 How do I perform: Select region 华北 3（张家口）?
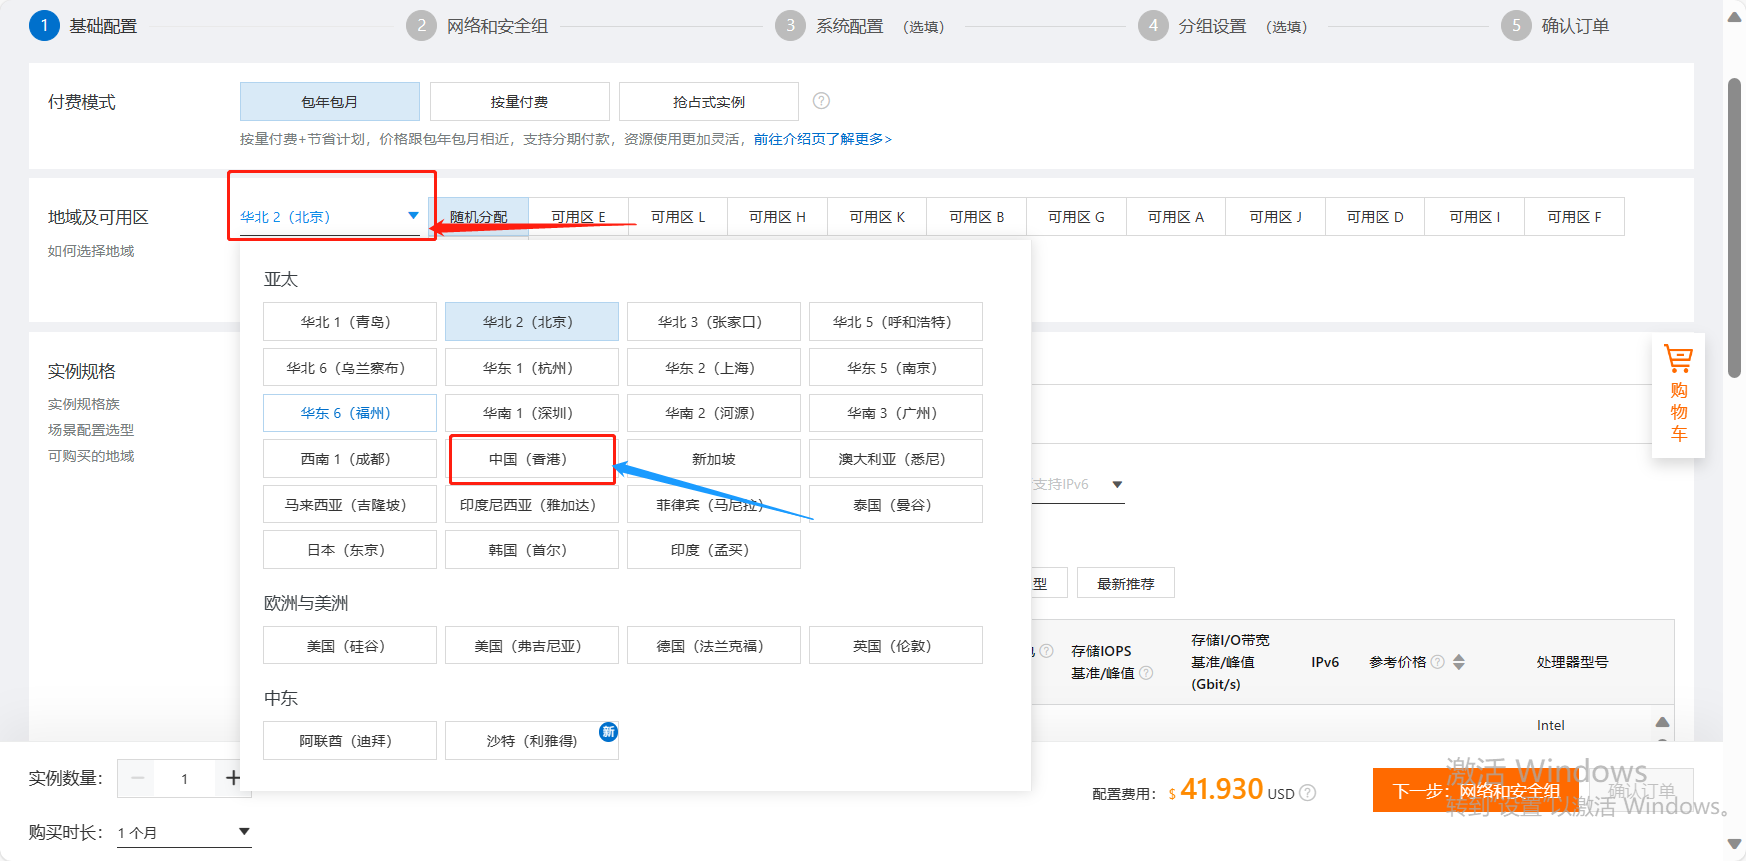(714, 322)
